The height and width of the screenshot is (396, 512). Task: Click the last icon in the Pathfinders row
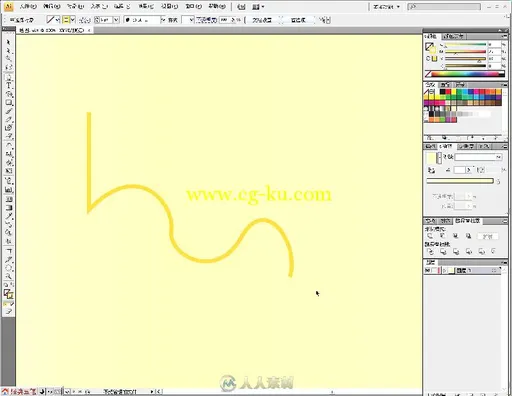point(494,251)
